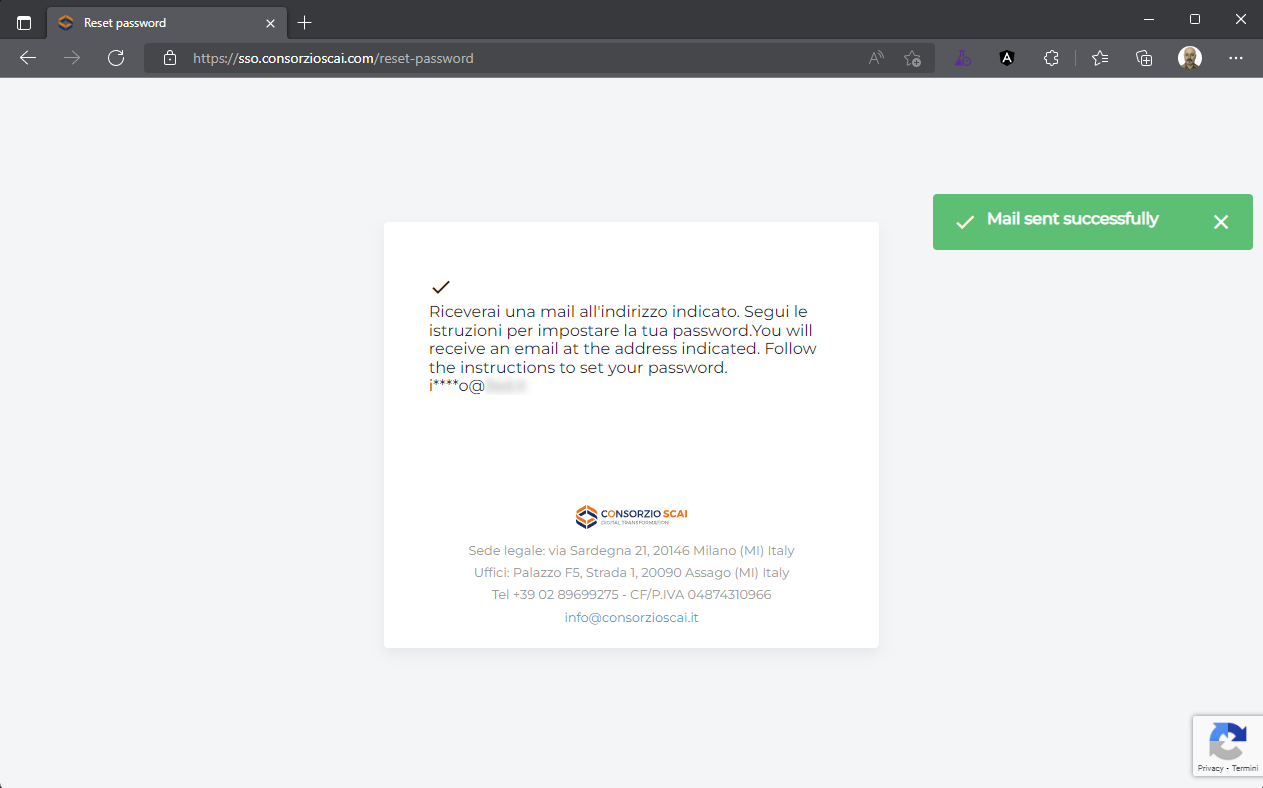Reload the reset password page
This screenshot has height=788, width=1263.
click(x=116, y=58)
